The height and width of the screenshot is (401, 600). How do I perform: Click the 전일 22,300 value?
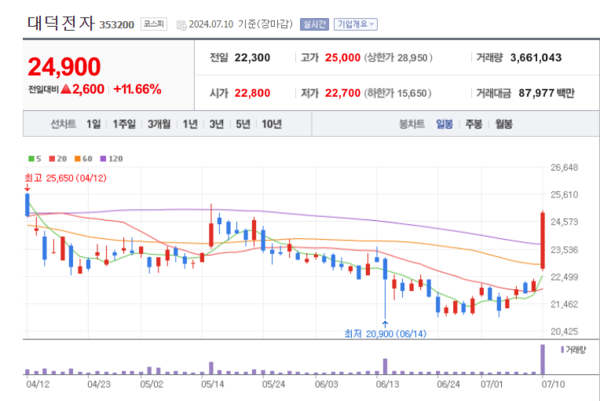252,58
